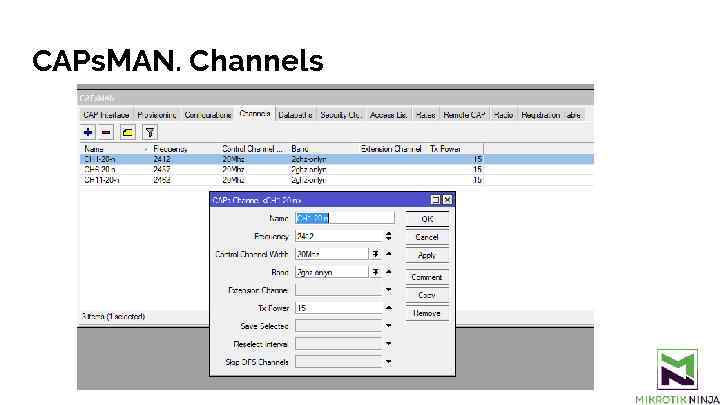Click the Comment button in dialog
This screenshot has width=720, height=405.
(427, 277)
